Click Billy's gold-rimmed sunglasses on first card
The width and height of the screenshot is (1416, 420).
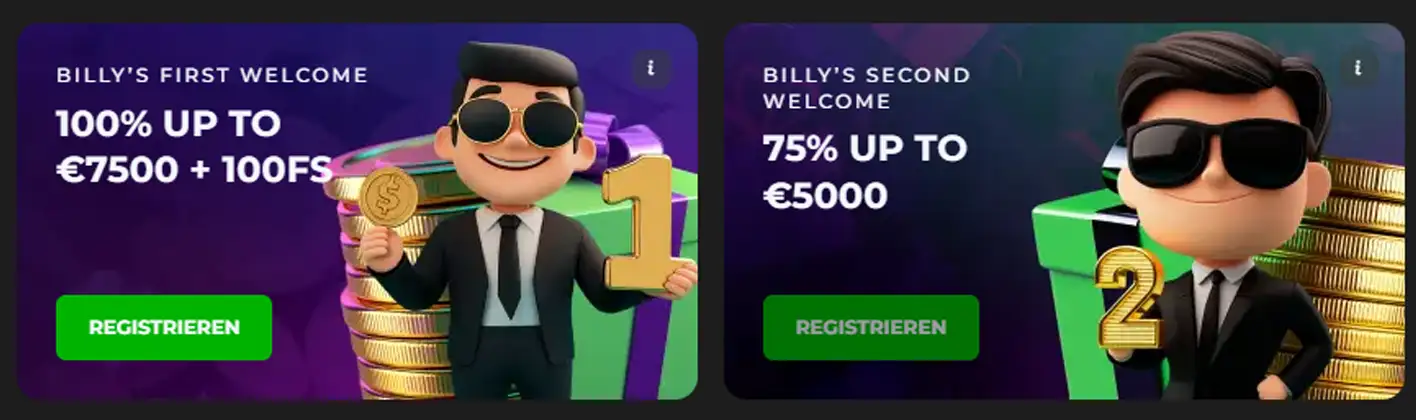click(x=514, y=121)
